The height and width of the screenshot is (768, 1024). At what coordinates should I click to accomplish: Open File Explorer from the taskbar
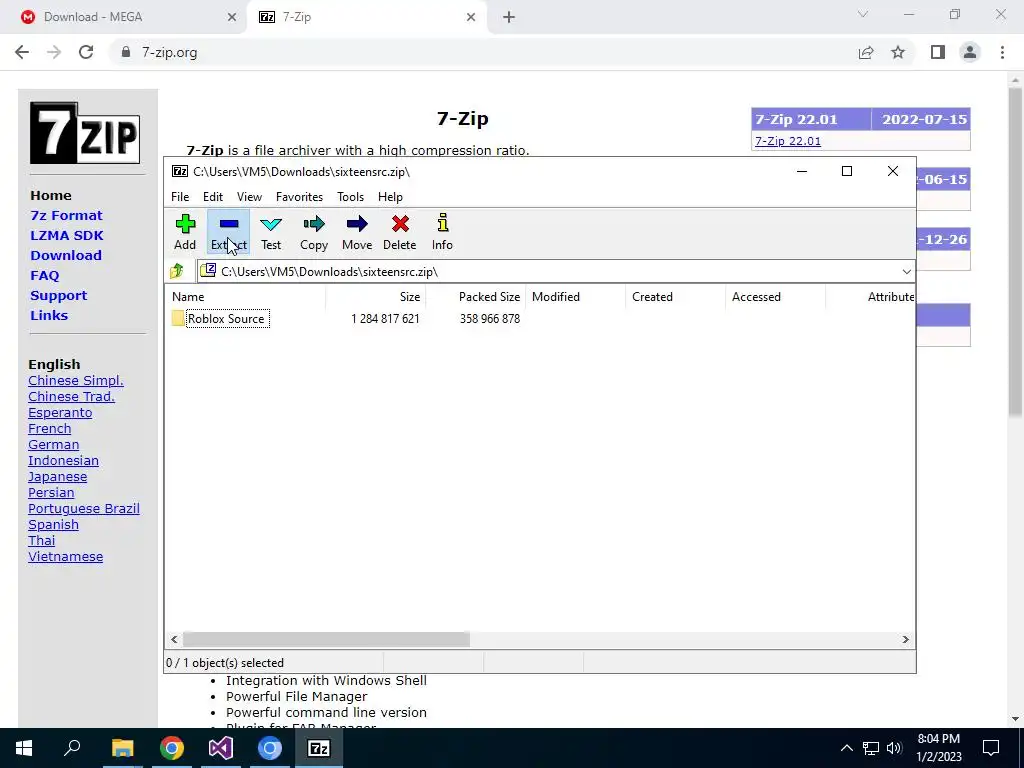[x=122, y=748]
